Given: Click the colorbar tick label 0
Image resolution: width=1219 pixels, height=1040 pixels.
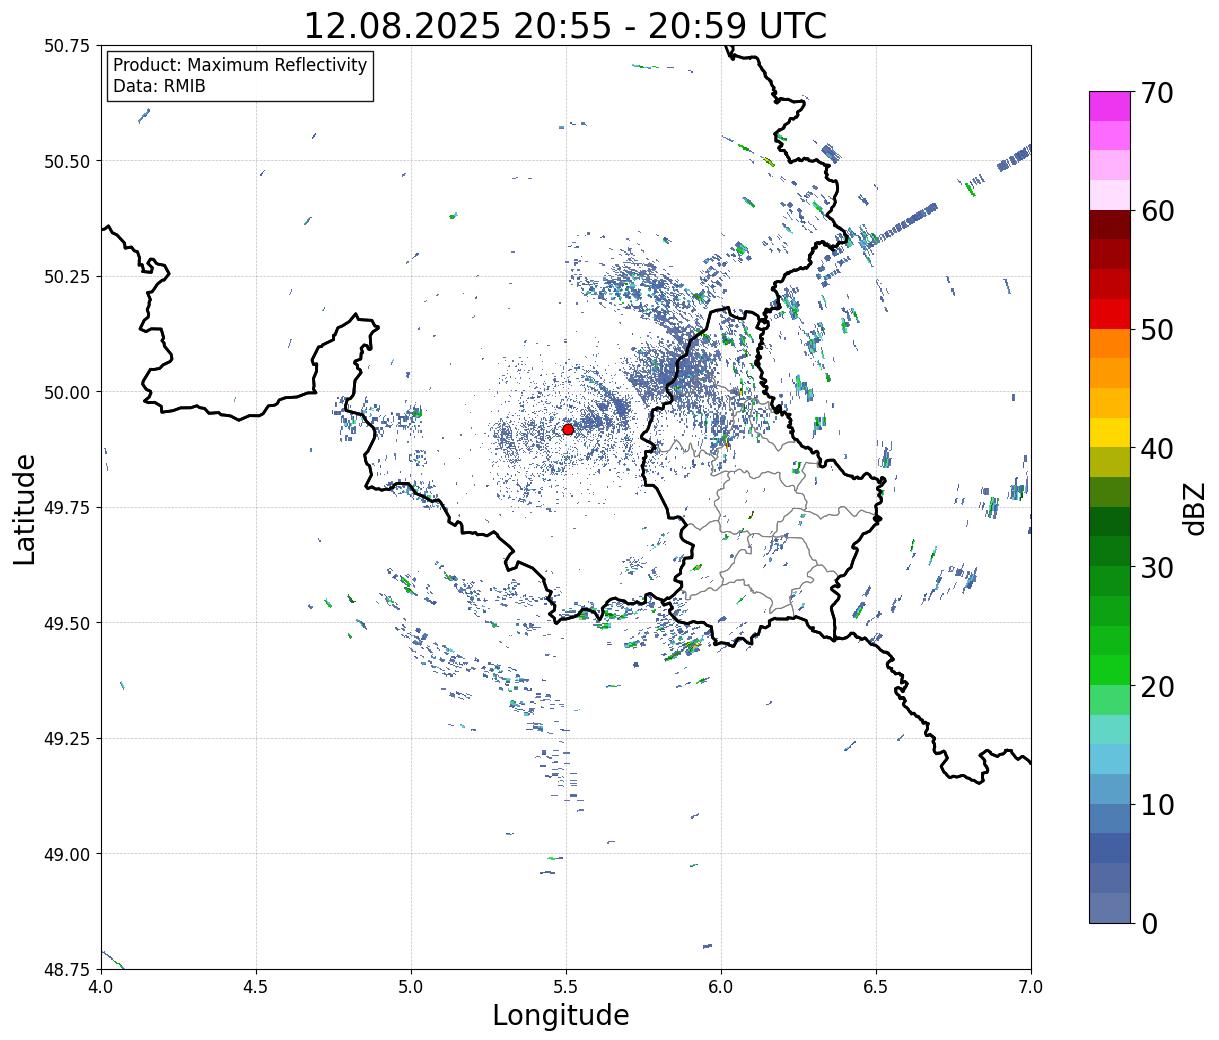Looking at the screenshot, I should (x=1149, y=923).
